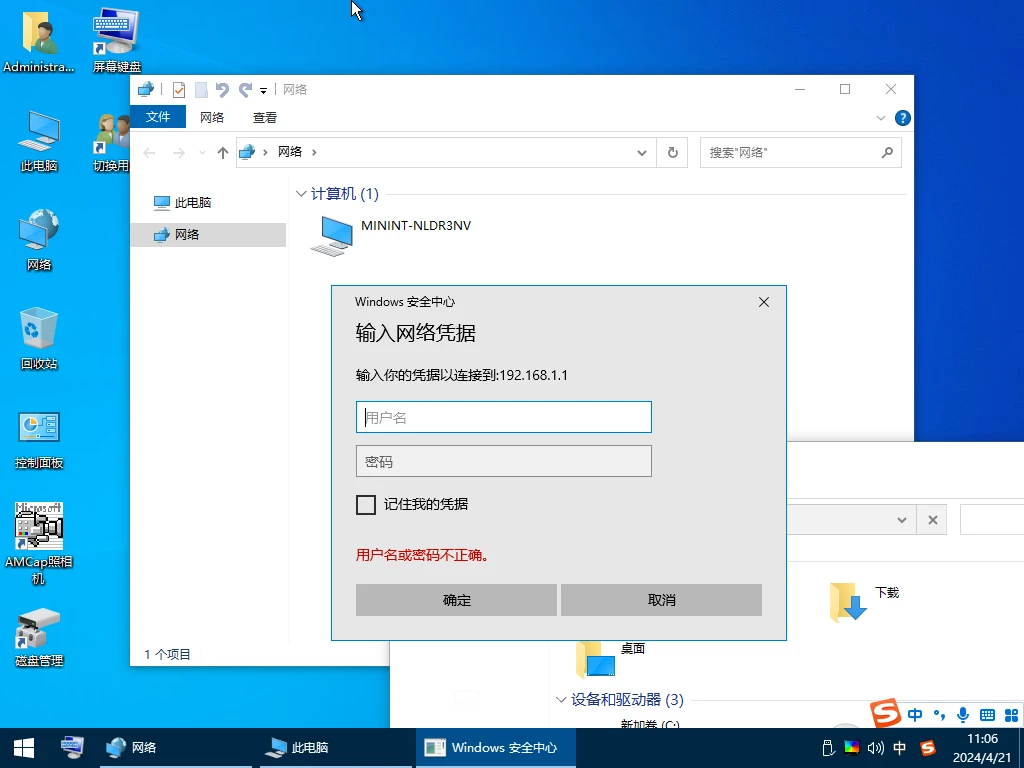The height and width of the screenshot is (768, 1024).
Task: Collapse the 设备和驱动器 (3) group
Action: [x=560, y=699]
